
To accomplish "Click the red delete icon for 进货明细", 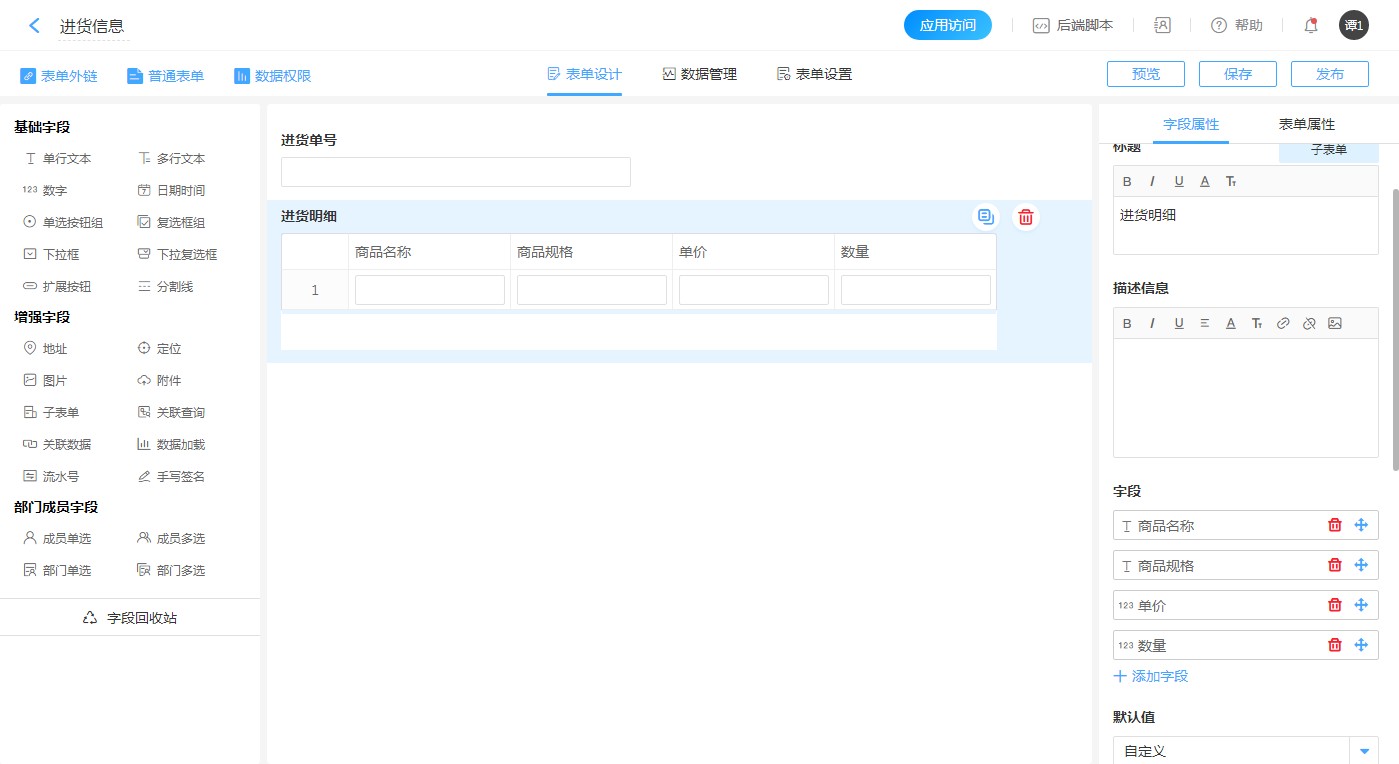I will (x=1025, y=217).
